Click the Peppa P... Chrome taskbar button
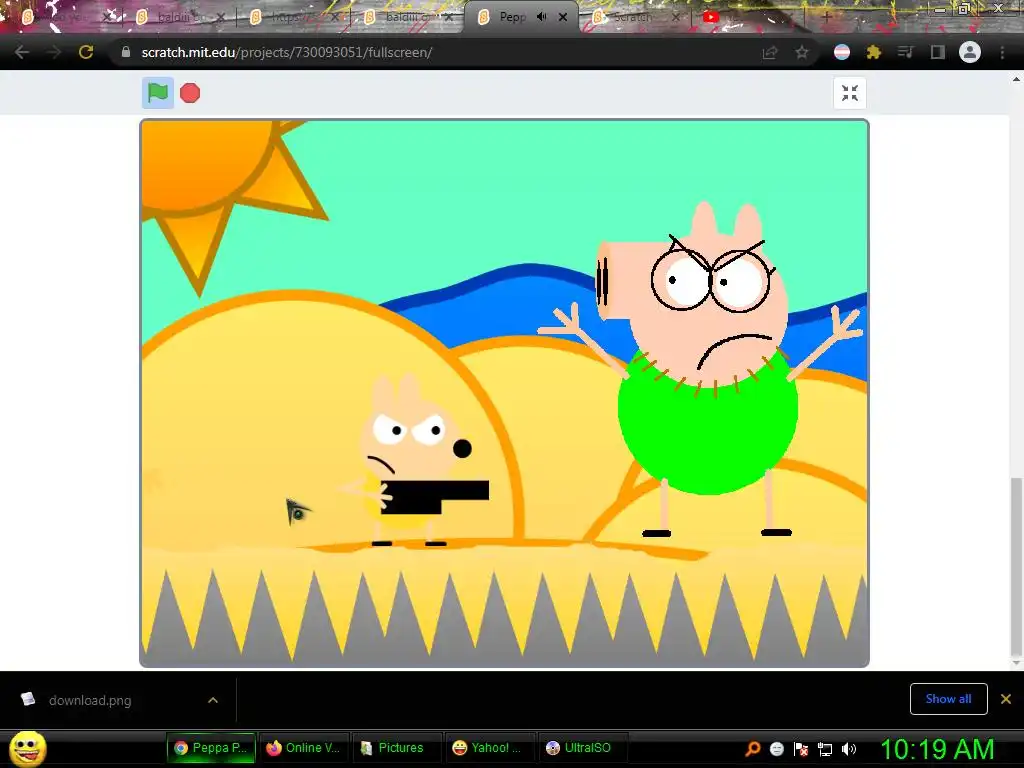 211,748
